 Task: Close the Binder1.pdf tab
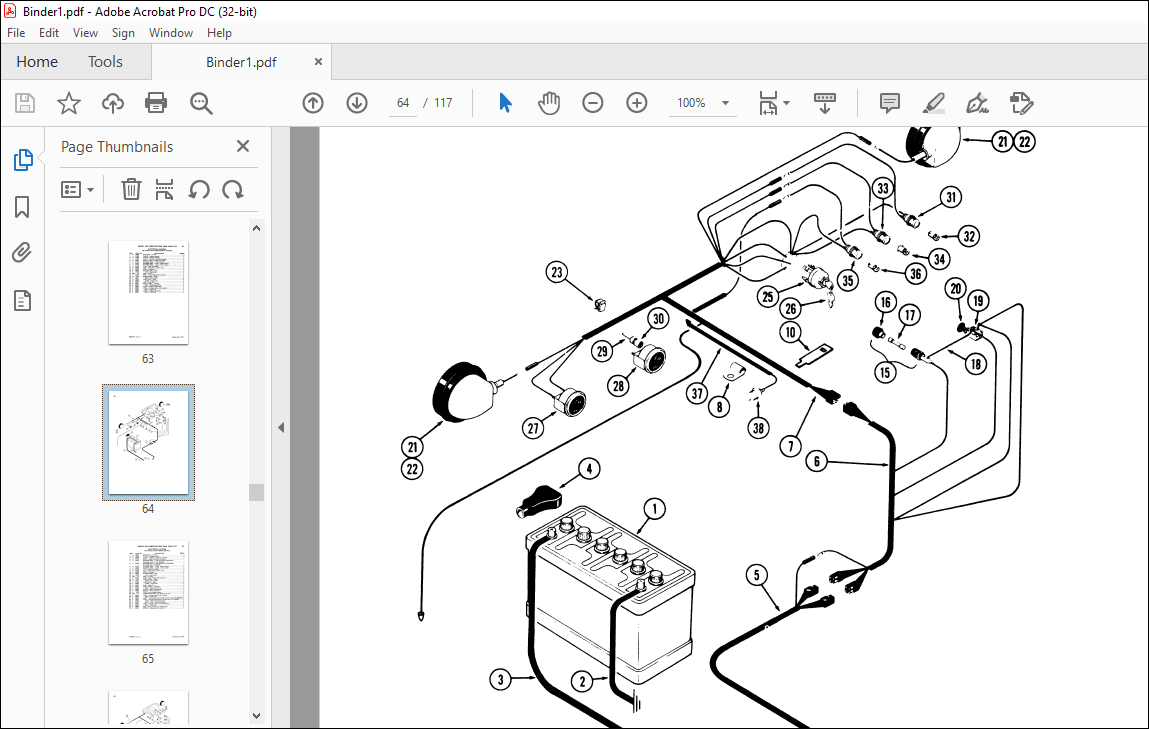pyautogui.click(x=318, y=62)
